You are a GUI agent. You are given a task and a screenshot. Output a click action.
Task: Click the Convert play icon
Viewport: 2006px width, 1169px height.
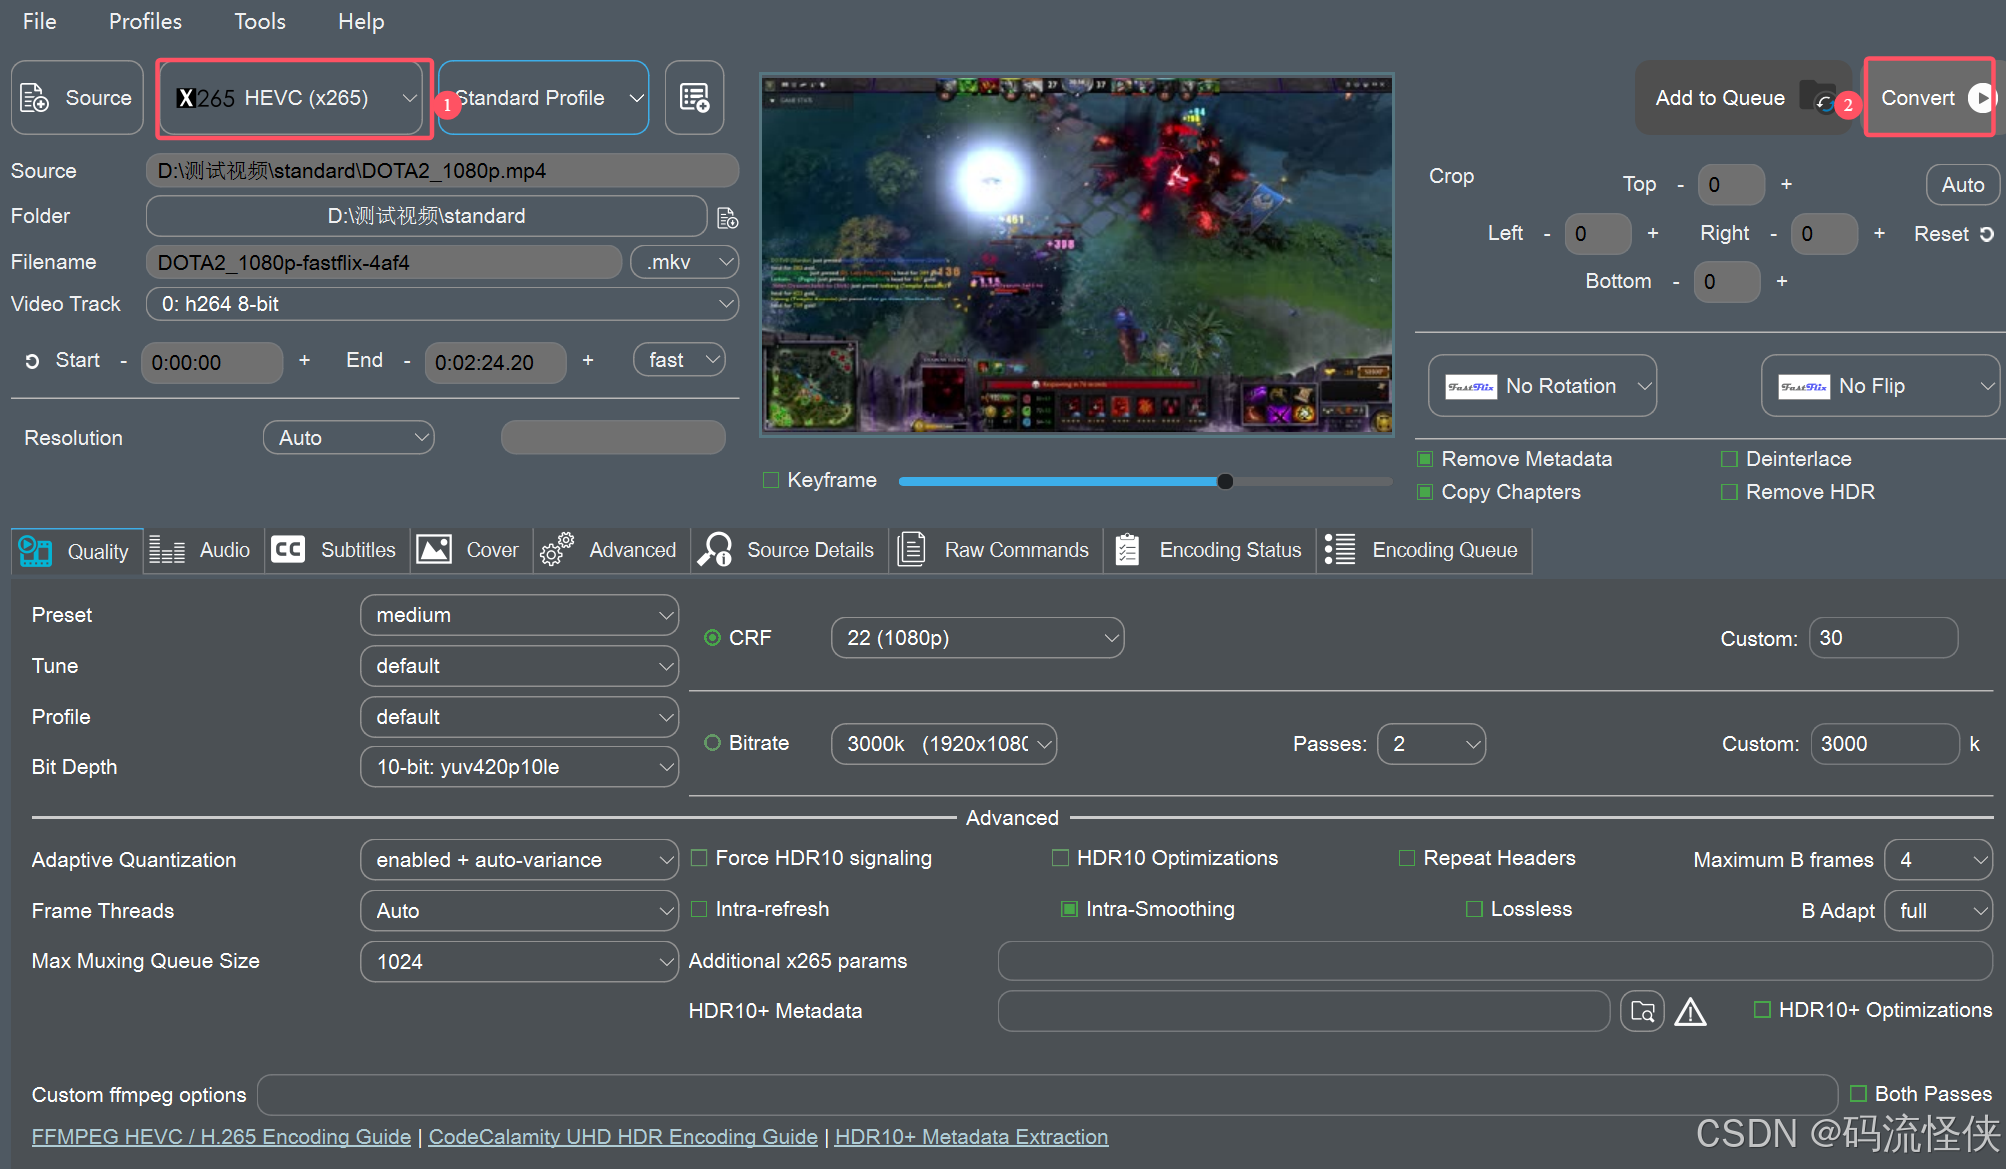[1980, 98]
